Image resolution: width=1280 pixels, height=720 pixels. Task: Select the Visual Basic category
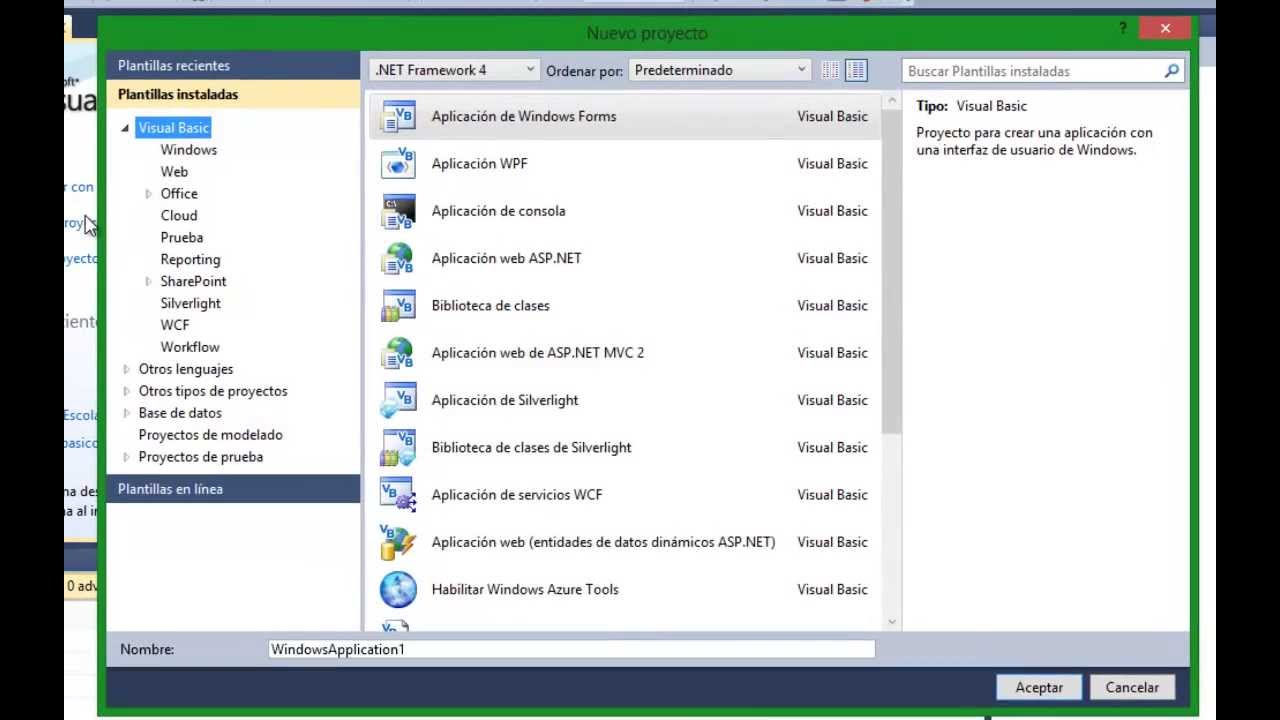[x=174, y=128]
